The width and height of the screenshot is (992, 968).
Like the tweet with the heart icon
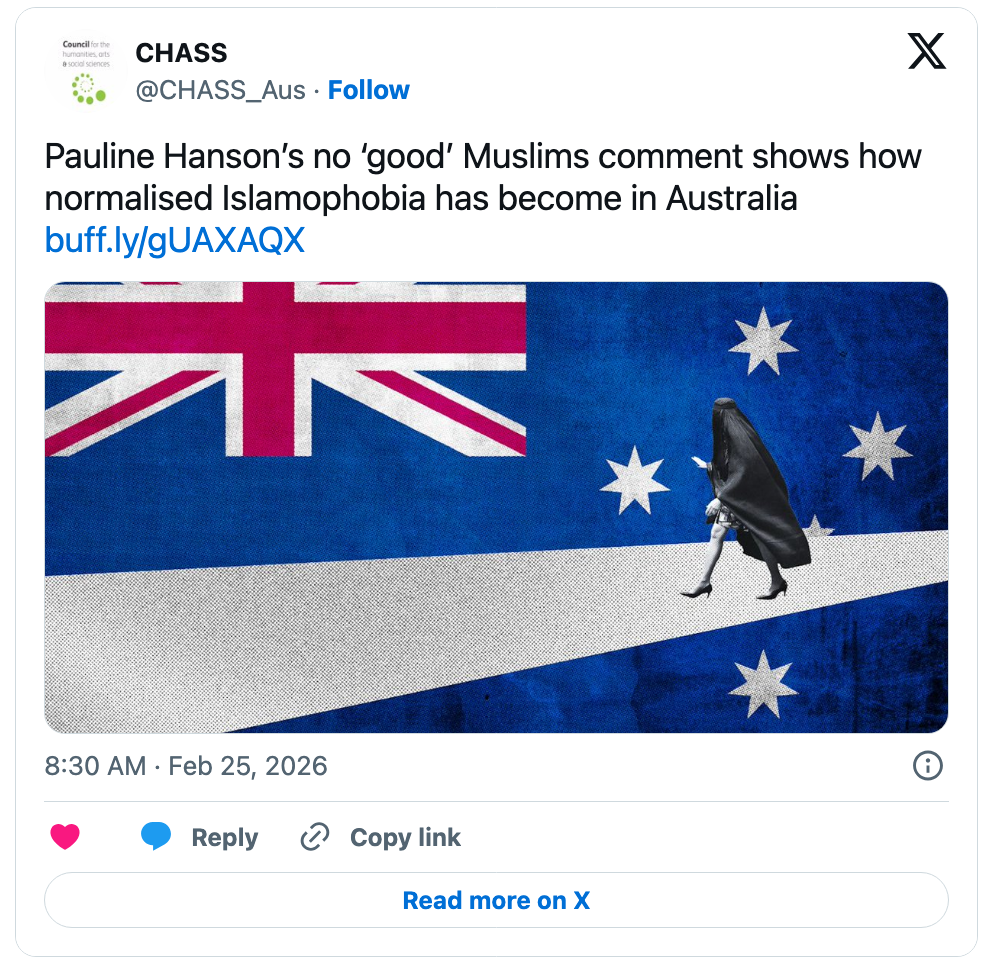[65, 837]
